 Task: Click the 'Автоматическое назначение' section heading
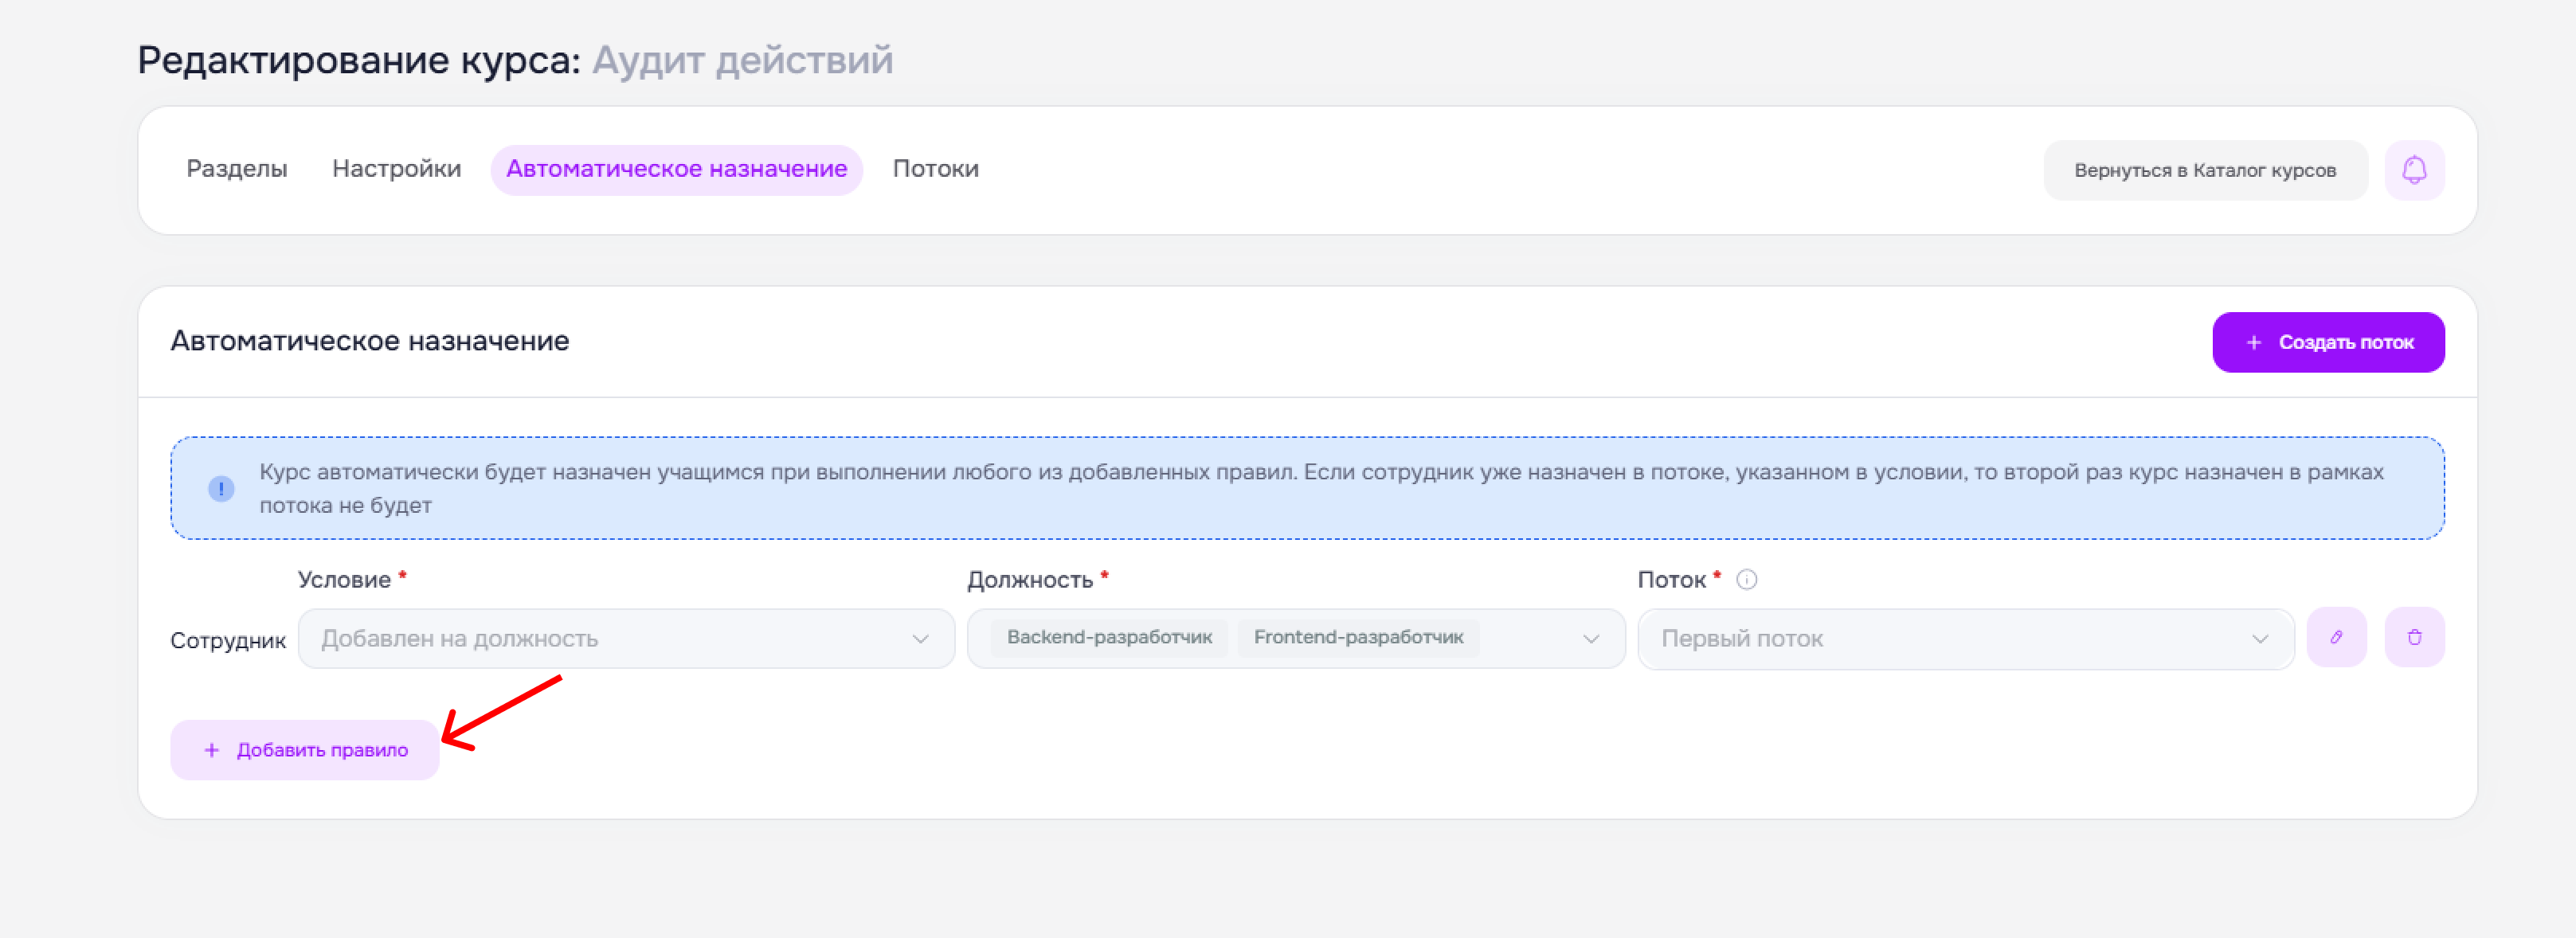coord(369,341)
